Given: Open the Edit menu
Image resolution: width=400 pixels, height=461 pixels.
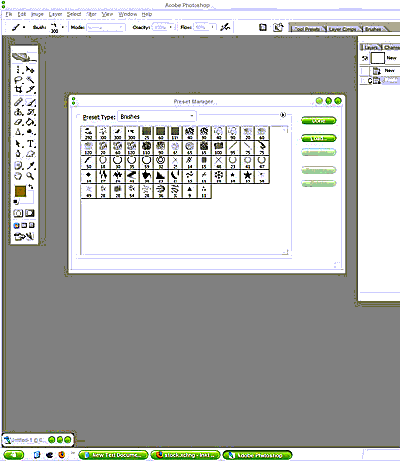Looking at the screenshot, I should 22,14.
